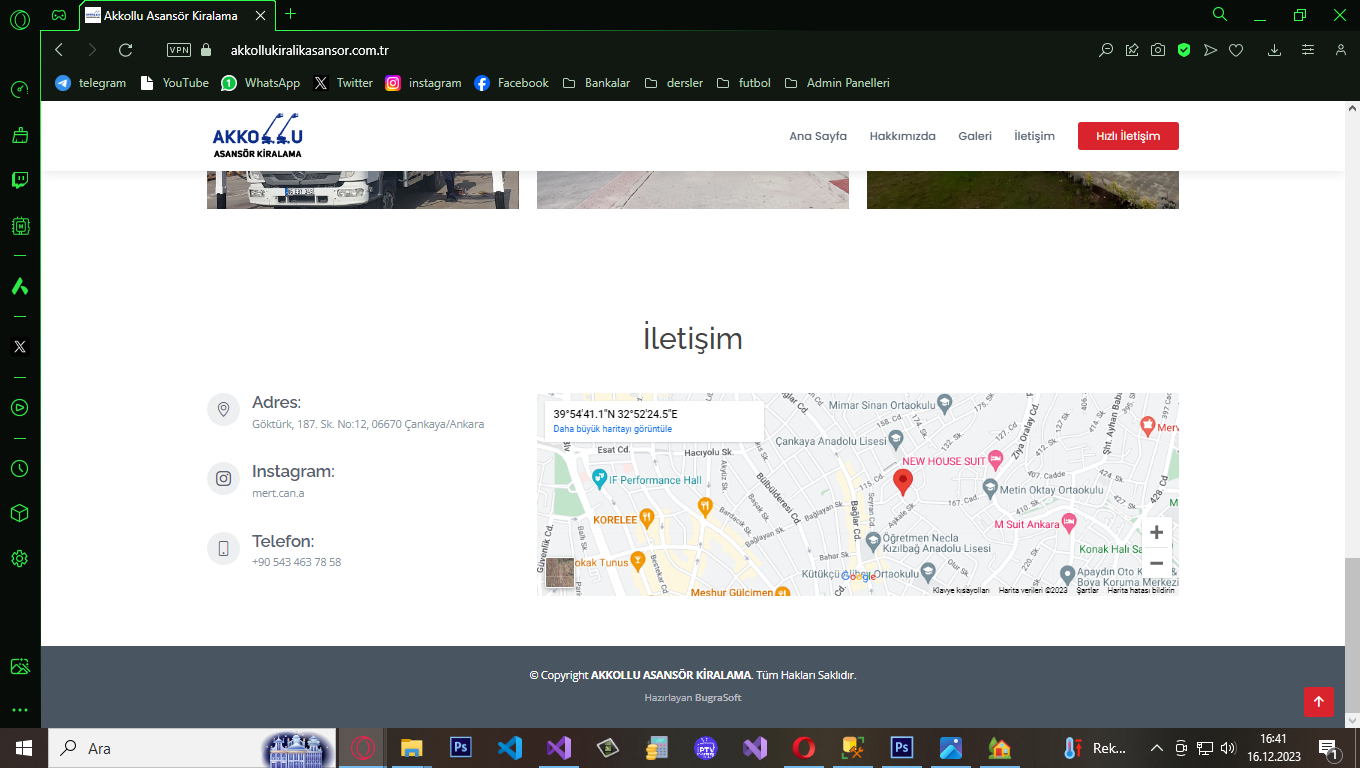
Task: Open history clock icon in sidebar
Action: (19, 468)
